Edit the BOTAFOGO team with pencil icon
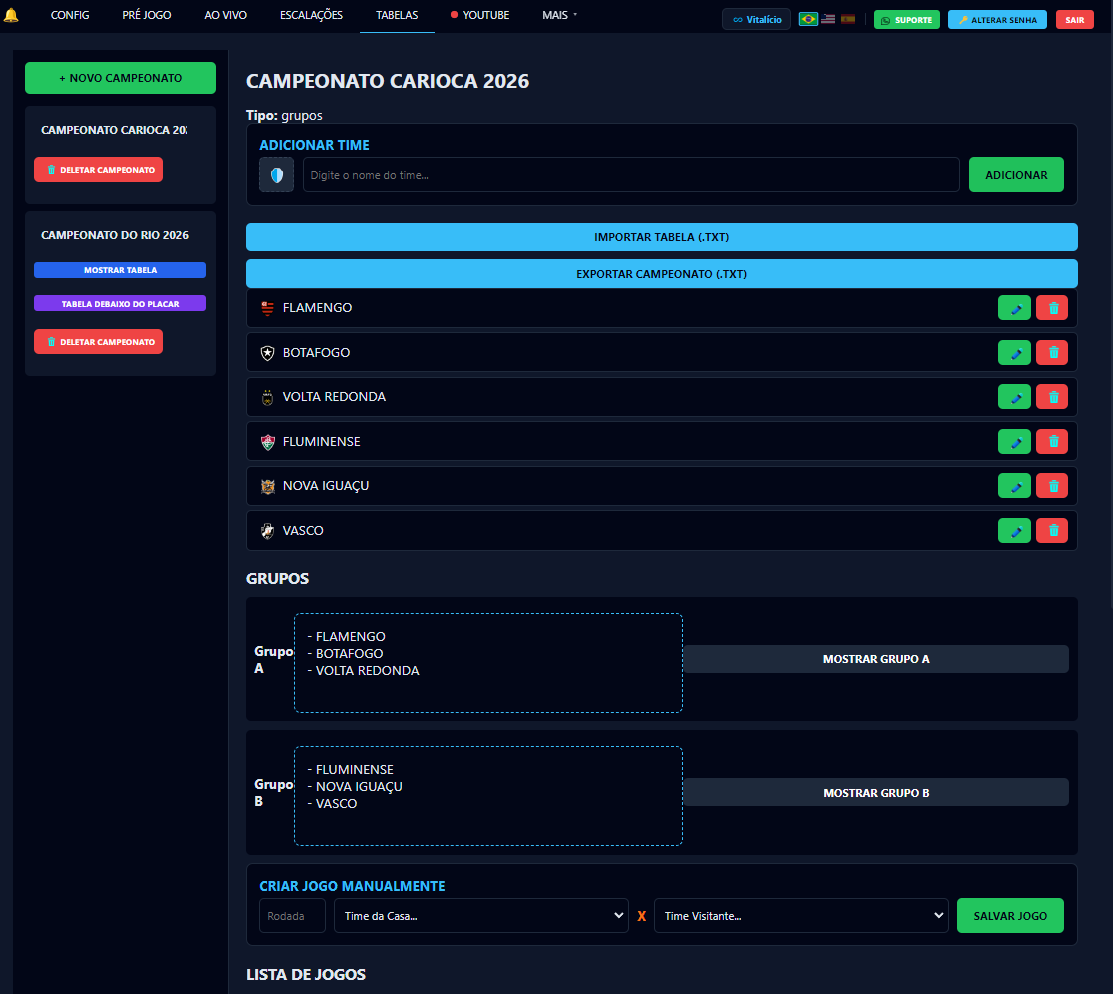This screenshot has width=1113, height=994. click(x=1014, y=353)
